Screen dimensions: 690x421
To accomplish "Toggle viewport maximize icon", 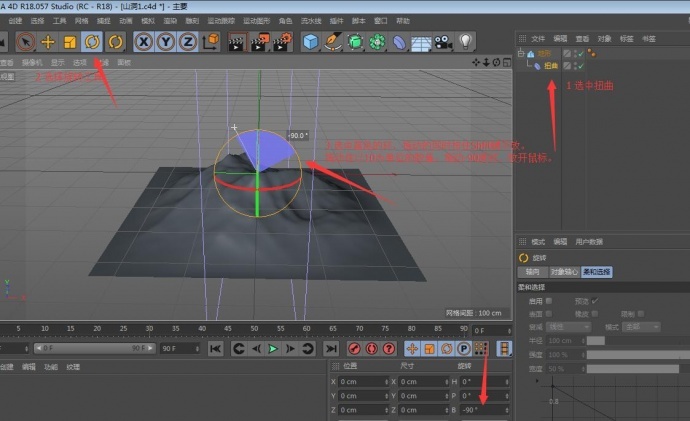I will click(507, 62).
